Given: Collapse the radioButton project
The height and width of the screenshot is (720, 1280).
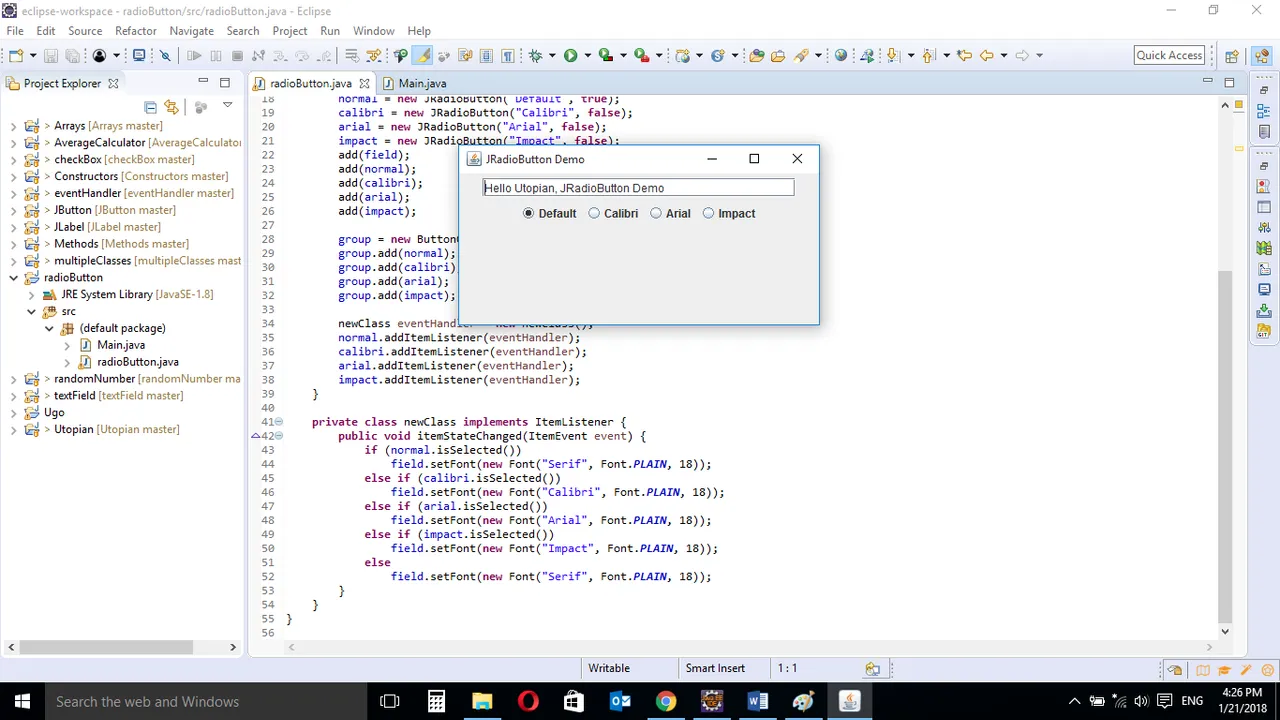Looking at the screenshot, I should tap(14, 277).
